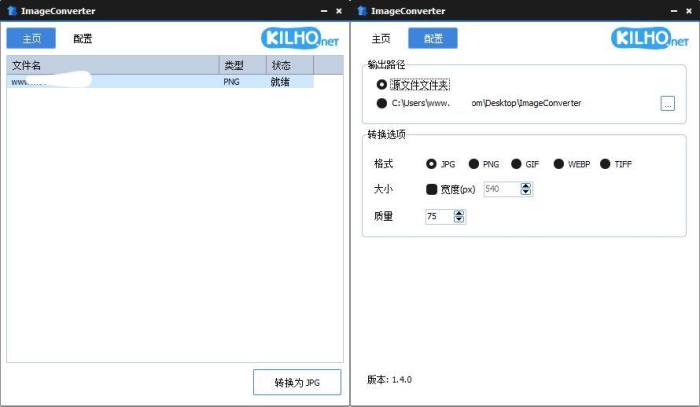The height and width of the screenshot is (407, 700).
Task: Close the left ImageConverter window
Action: pos(339,11)
